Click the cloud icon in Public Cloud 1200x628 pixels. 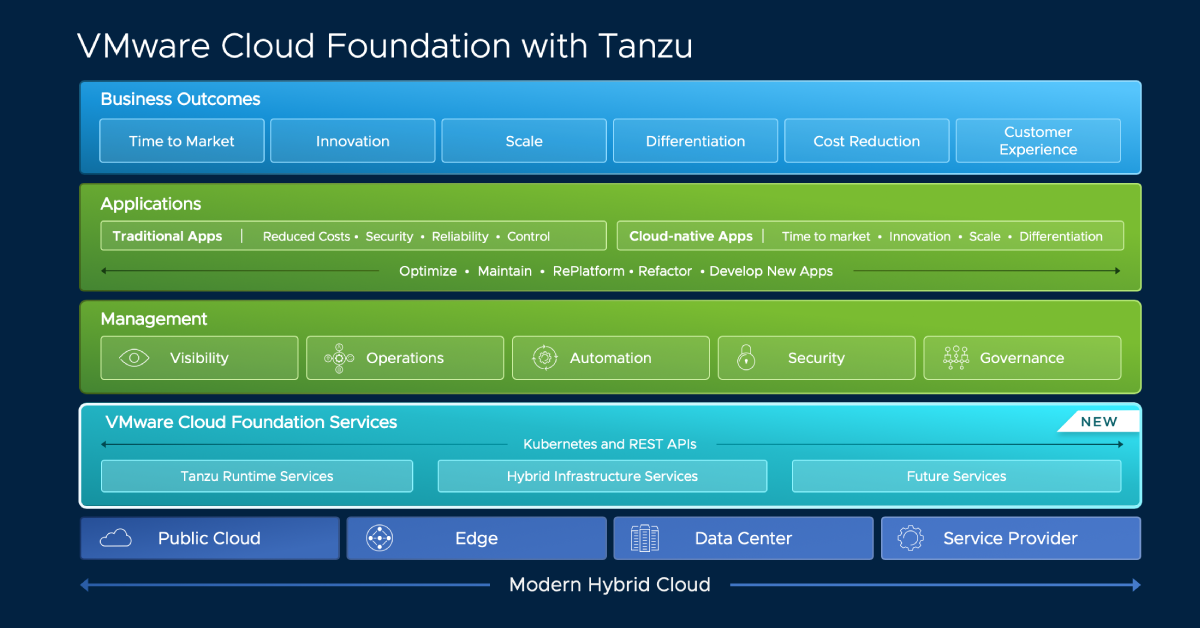coord(116,538)
